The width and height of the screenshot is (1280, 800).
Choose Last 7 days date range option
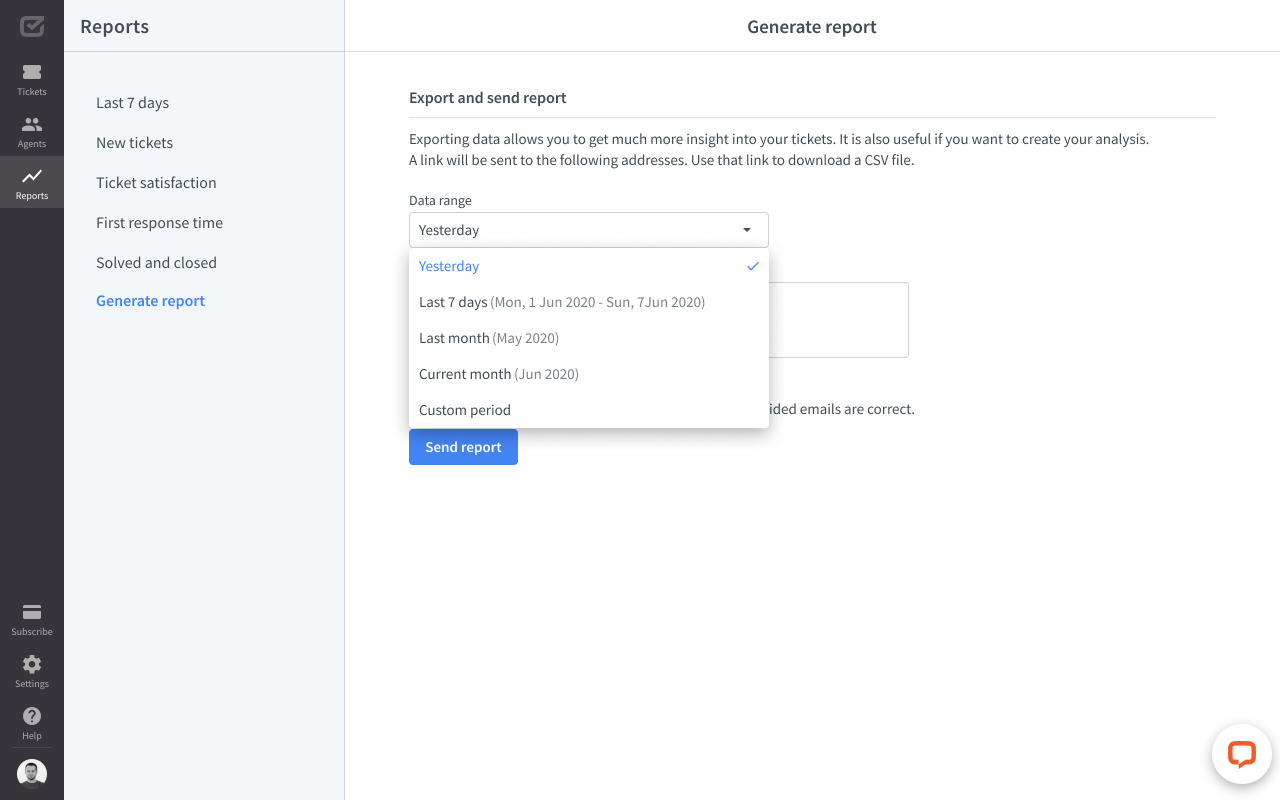tap(589, 302)
